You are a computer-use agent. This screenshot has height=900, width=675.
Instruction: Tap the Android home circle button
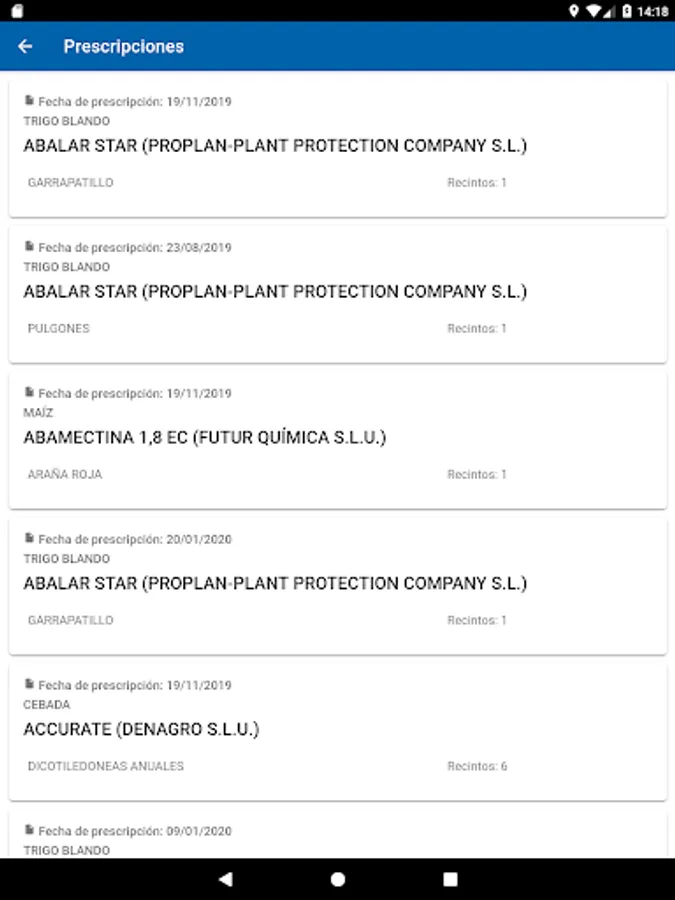[338, 879]
